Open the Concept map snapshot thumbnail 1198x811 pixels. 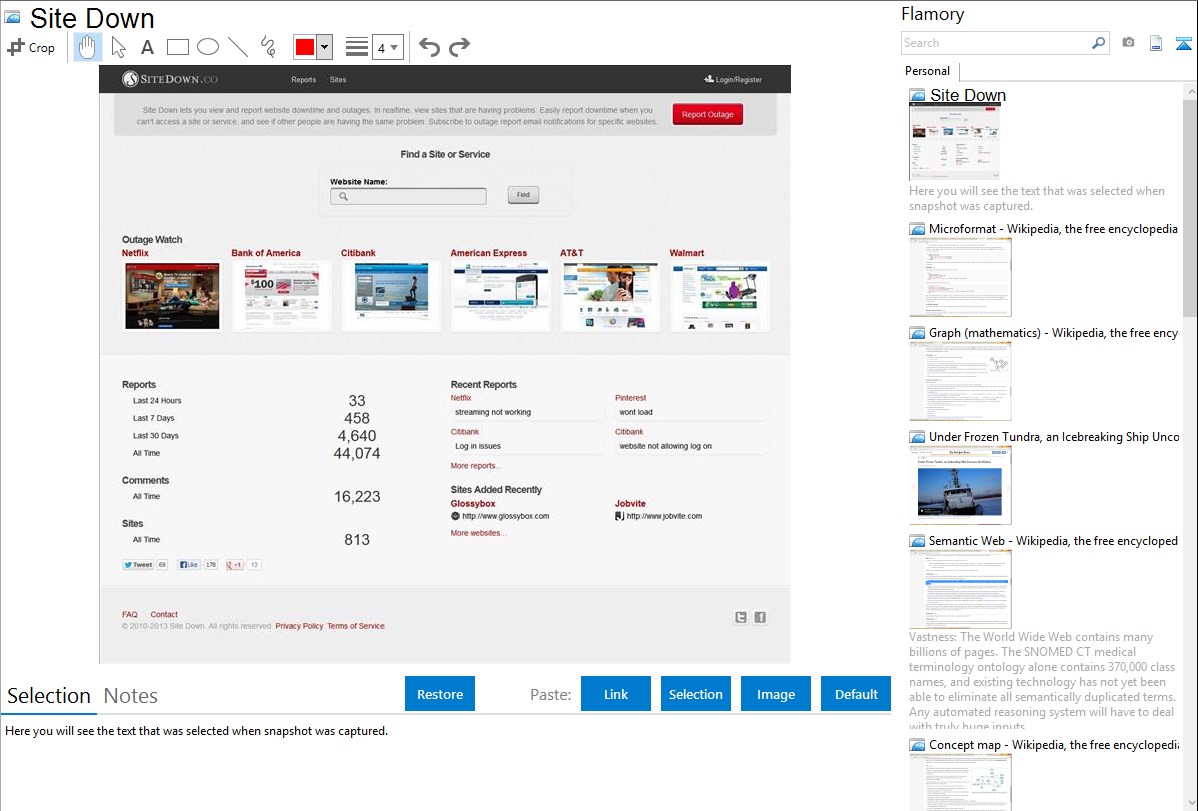coord(960,782)
